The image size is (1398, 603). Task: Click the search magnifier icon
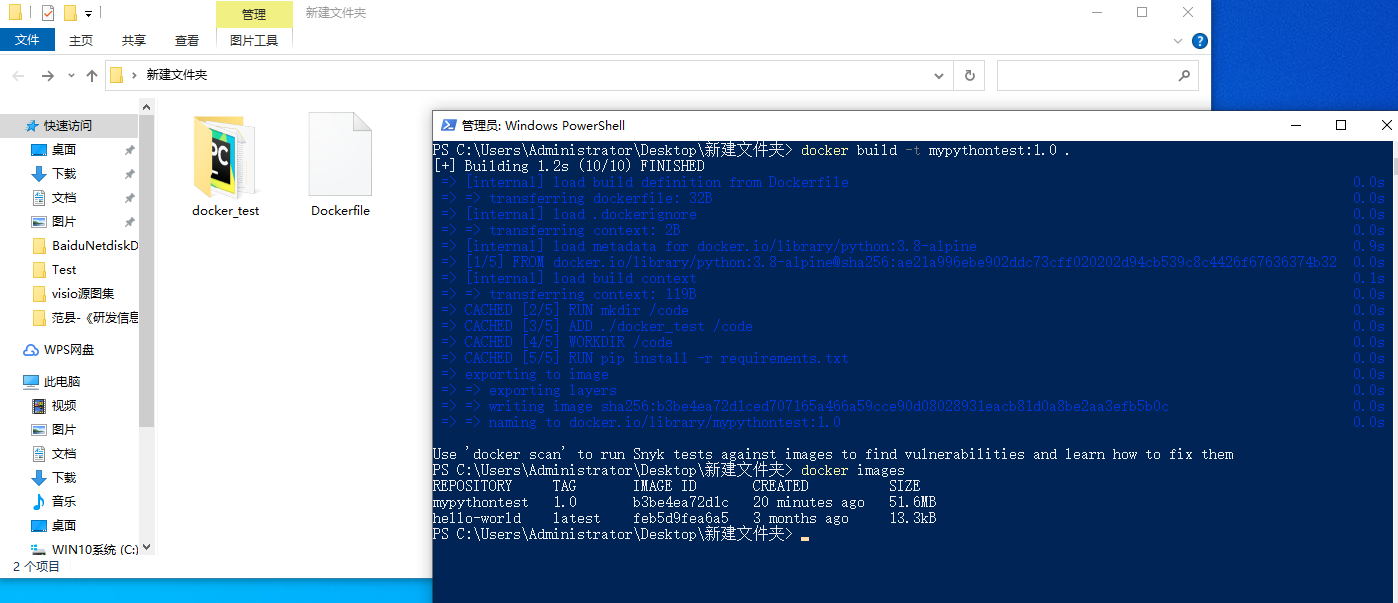(1185, 75)
